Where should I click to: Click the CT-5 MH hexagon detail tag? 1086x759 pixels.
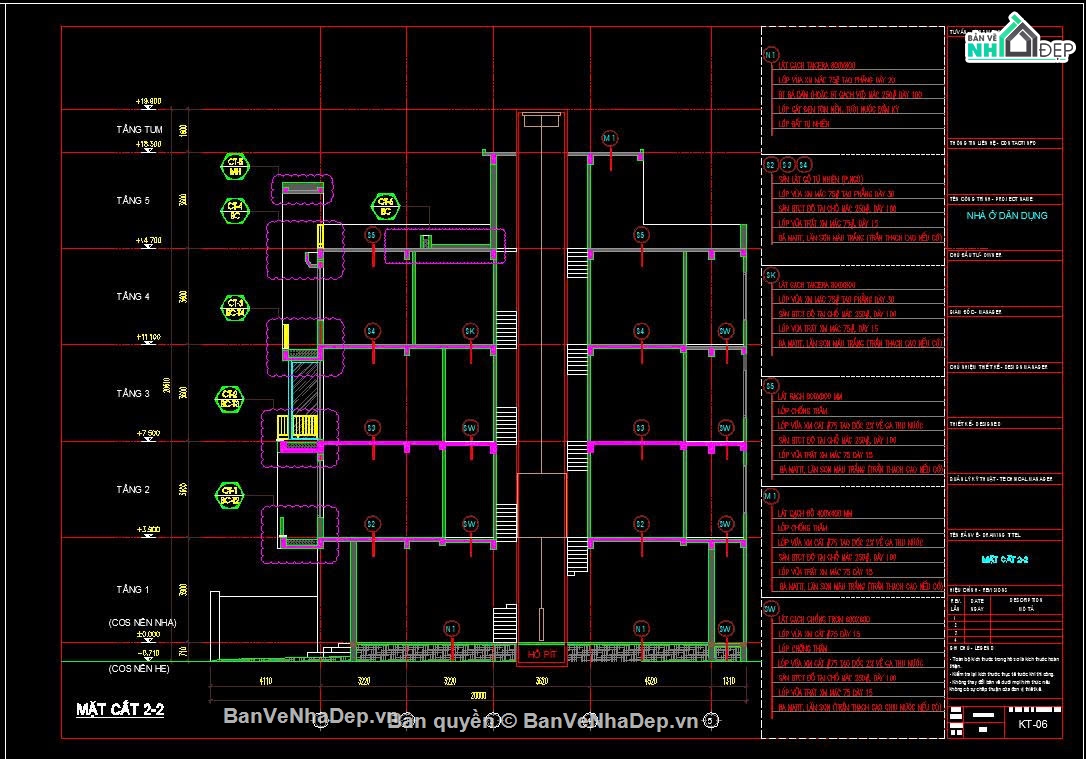(x=235, y=167)
